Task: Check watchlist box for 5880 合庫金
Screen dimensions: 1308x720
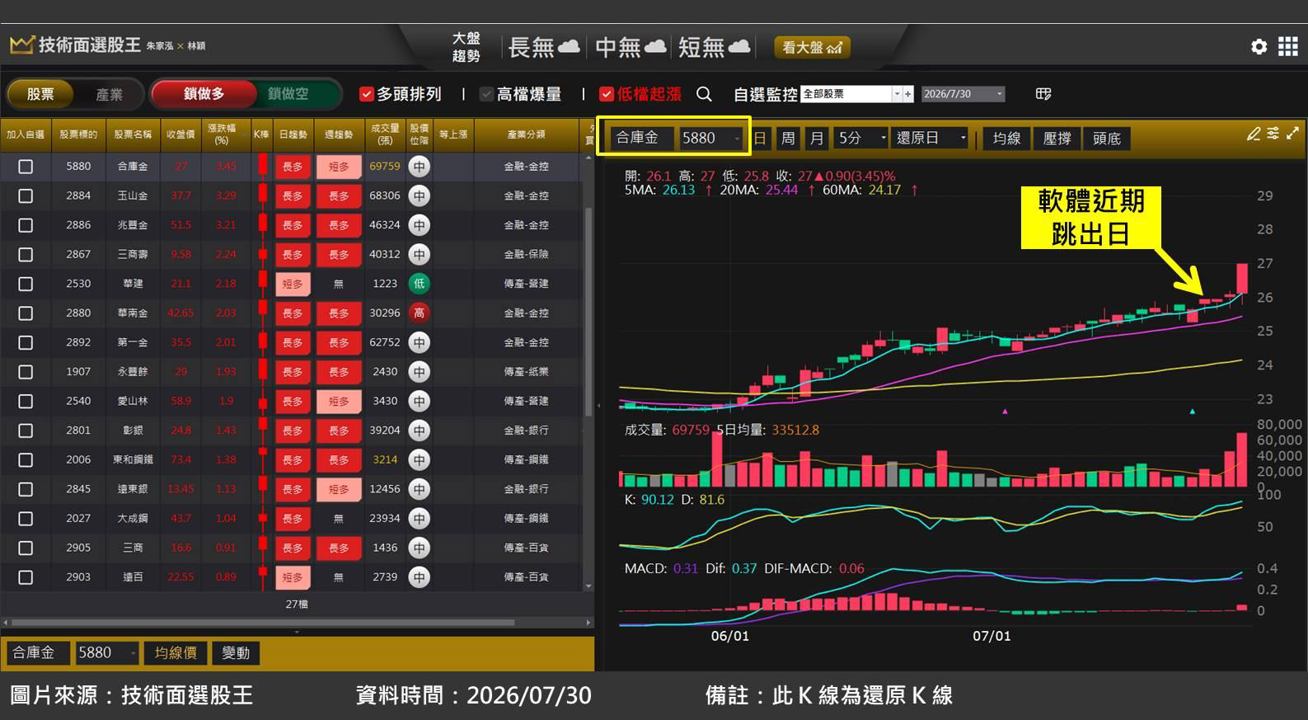Action: pos(26,167)
